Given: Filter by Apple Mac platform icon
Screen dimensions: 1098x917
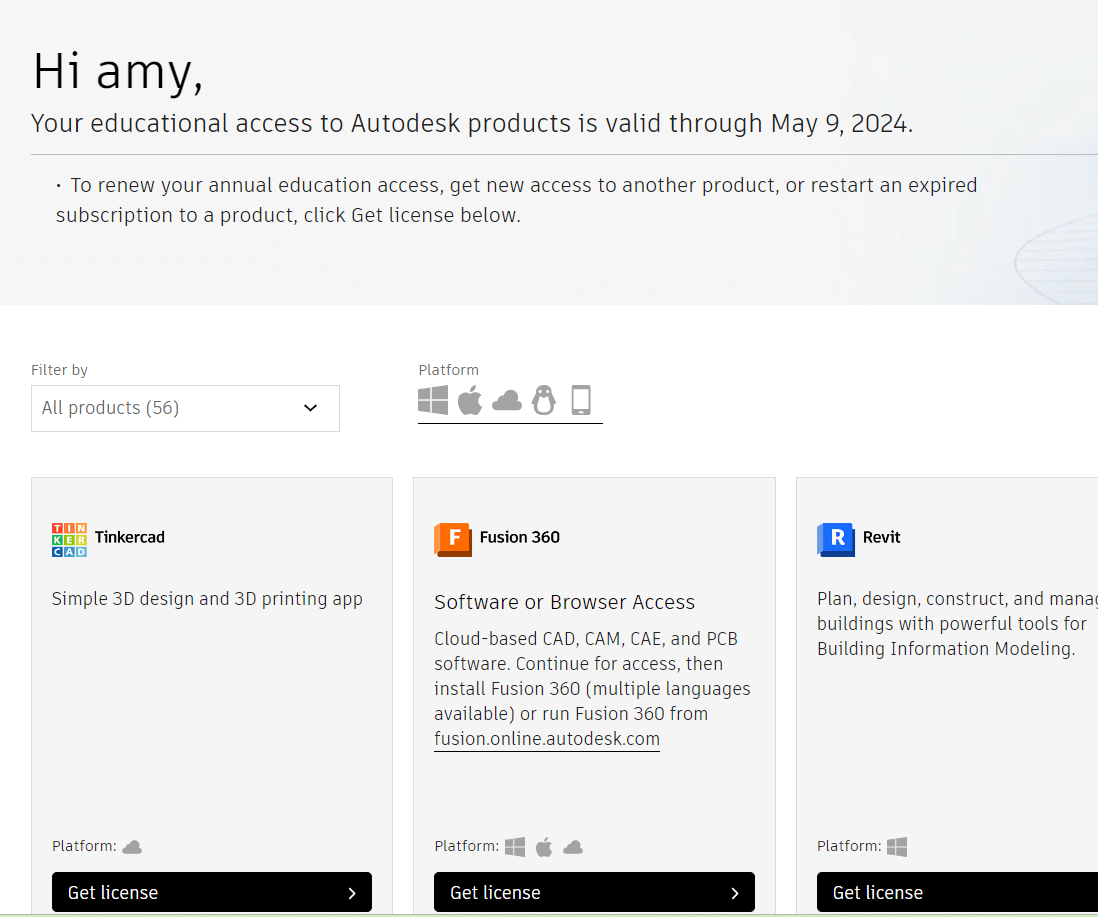Looking at the screenshot, I should [470, 400].
